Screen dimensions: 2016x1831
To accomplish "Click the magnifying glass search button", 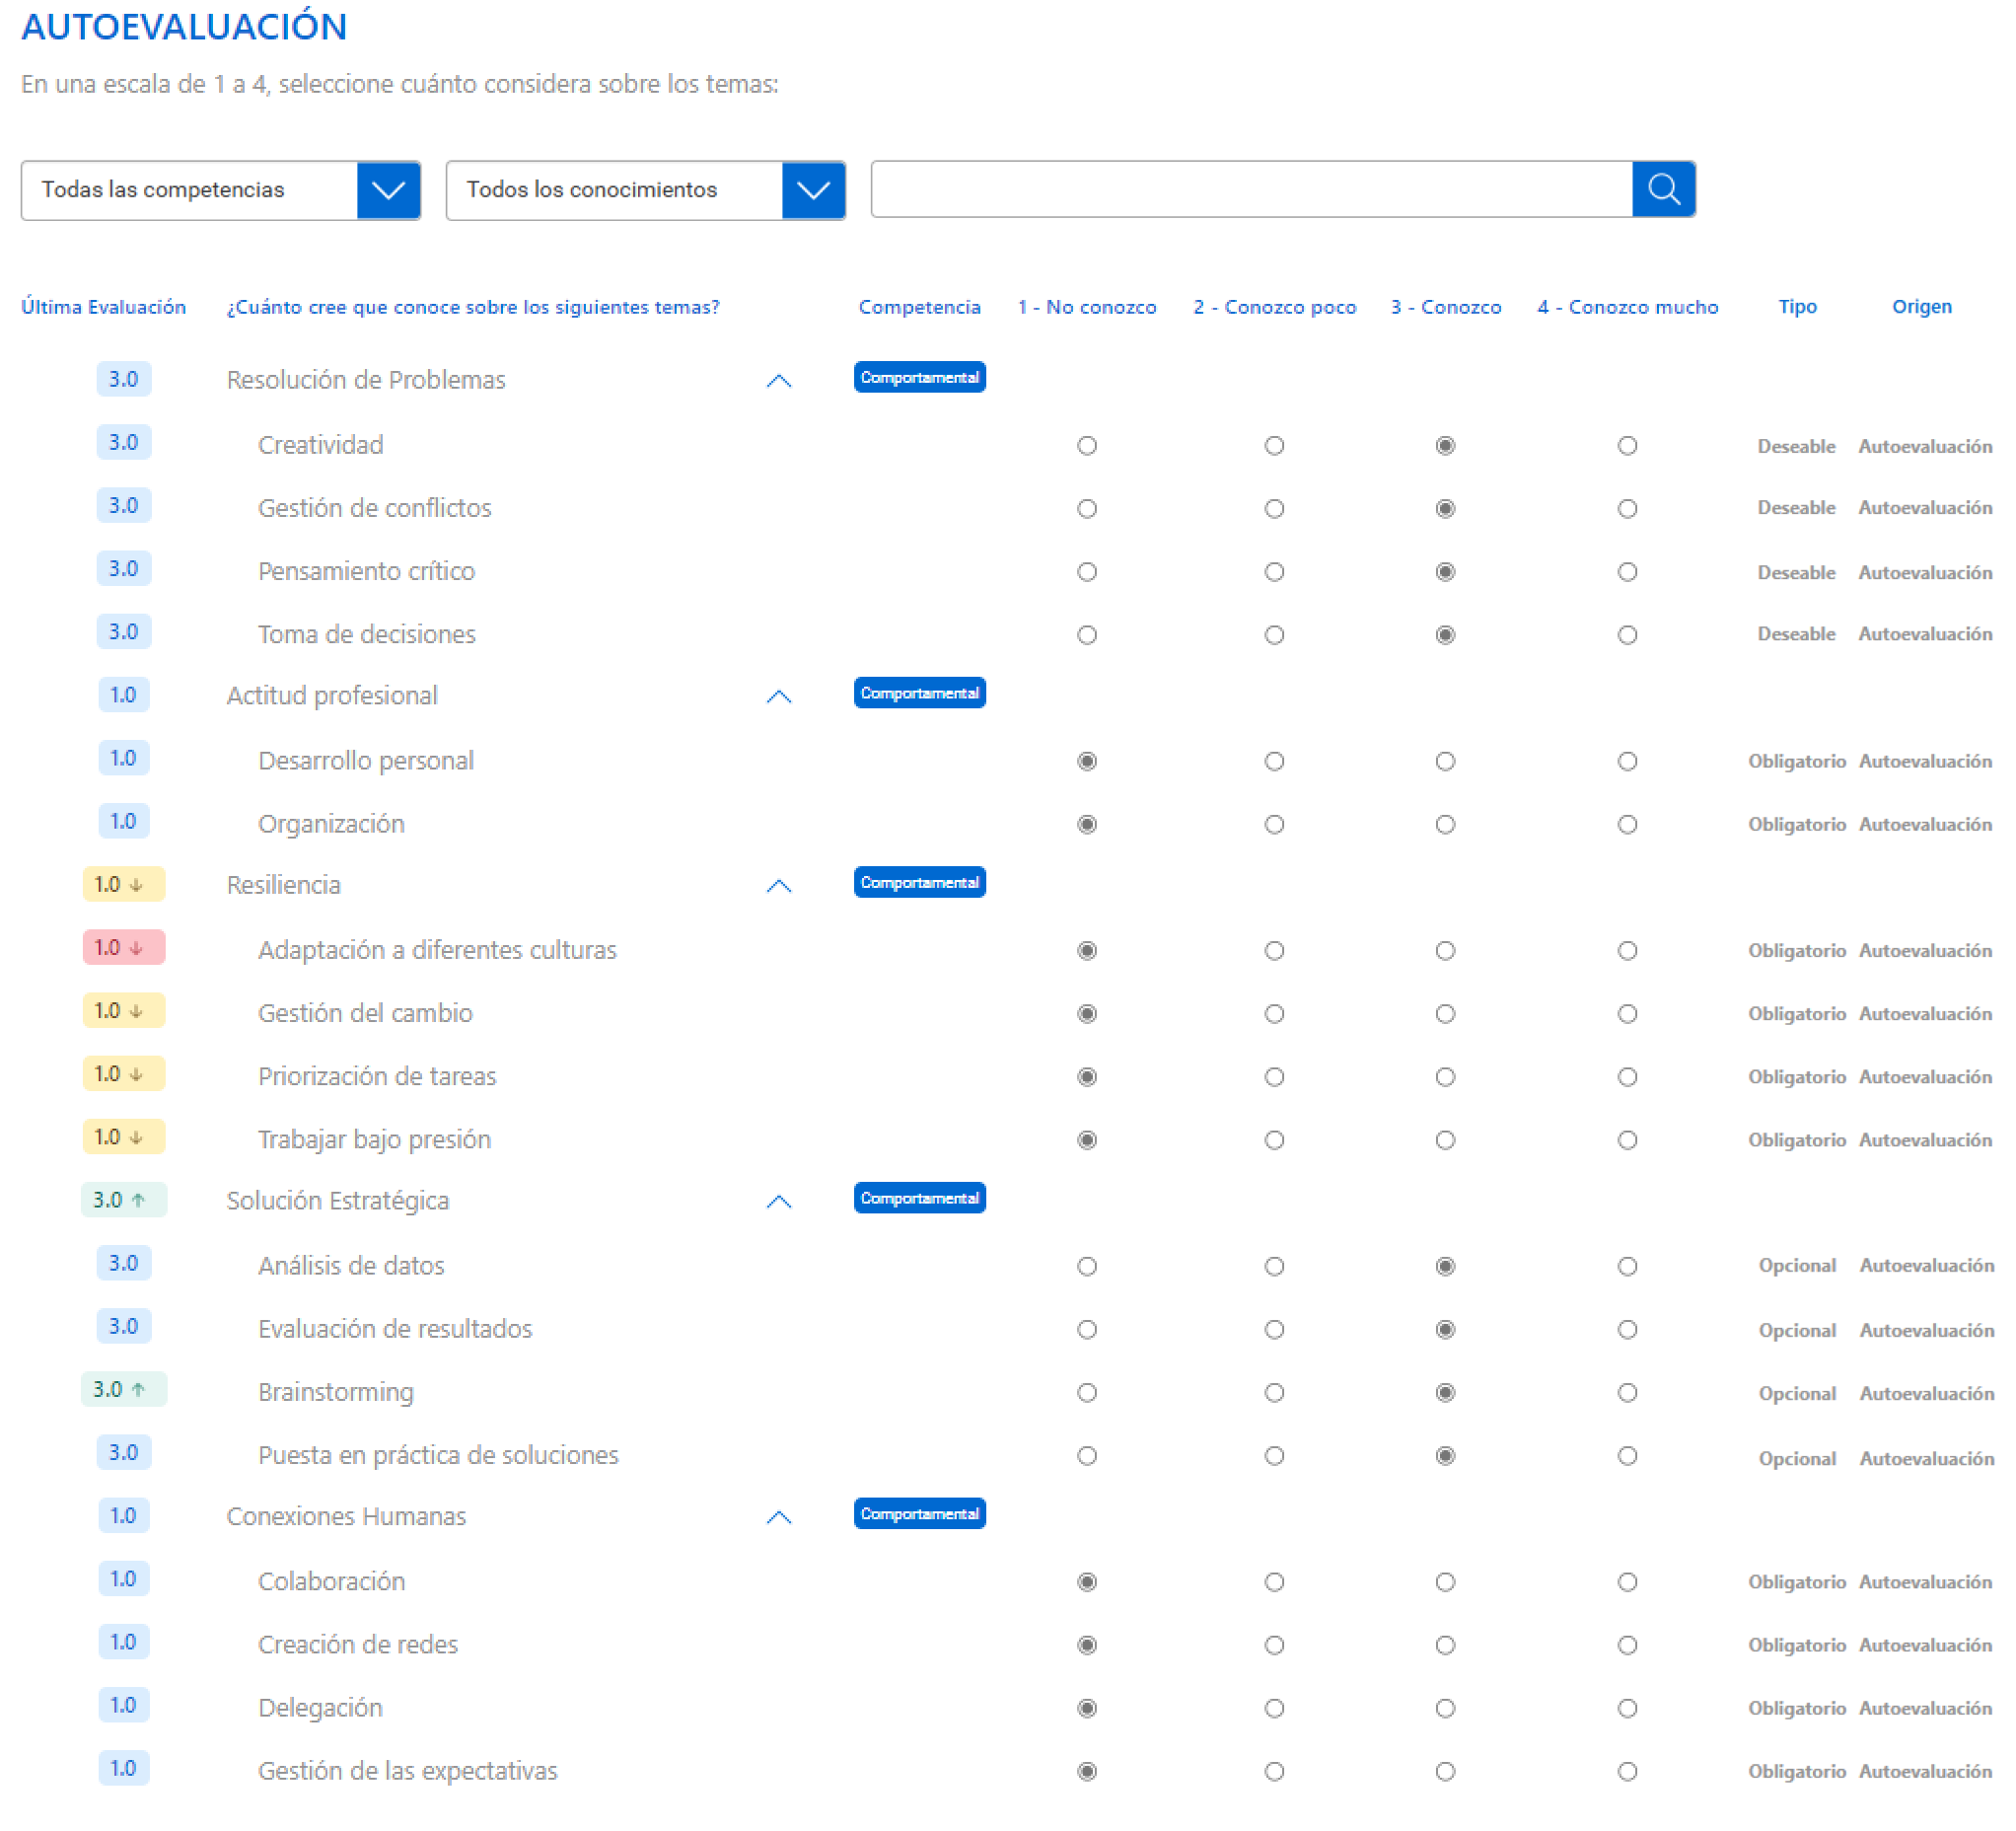I will [x=1663, y=189].
